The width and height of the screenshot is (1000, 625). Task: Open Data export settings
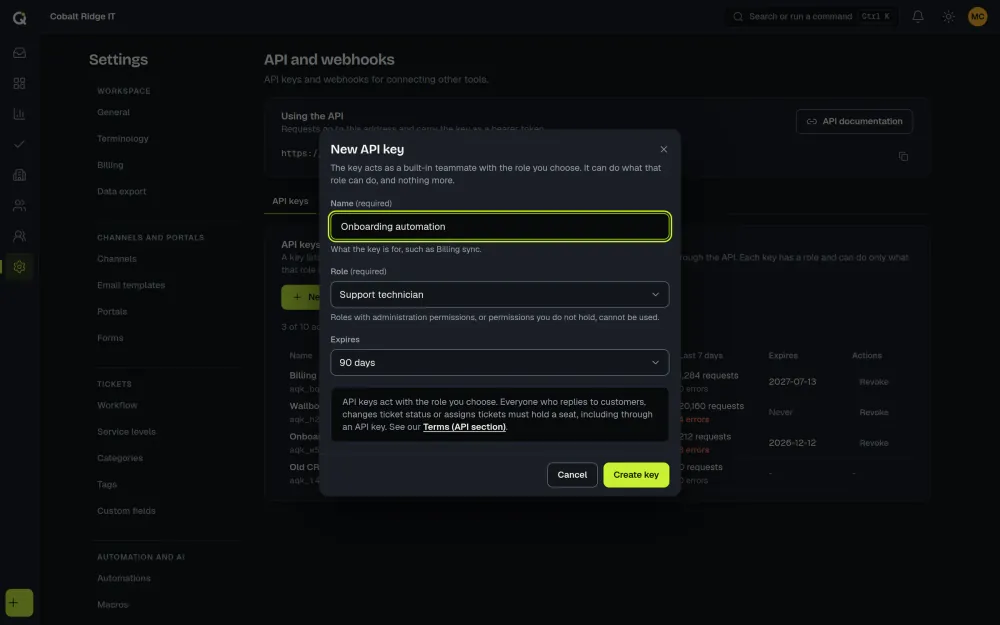tap(122, 191)
